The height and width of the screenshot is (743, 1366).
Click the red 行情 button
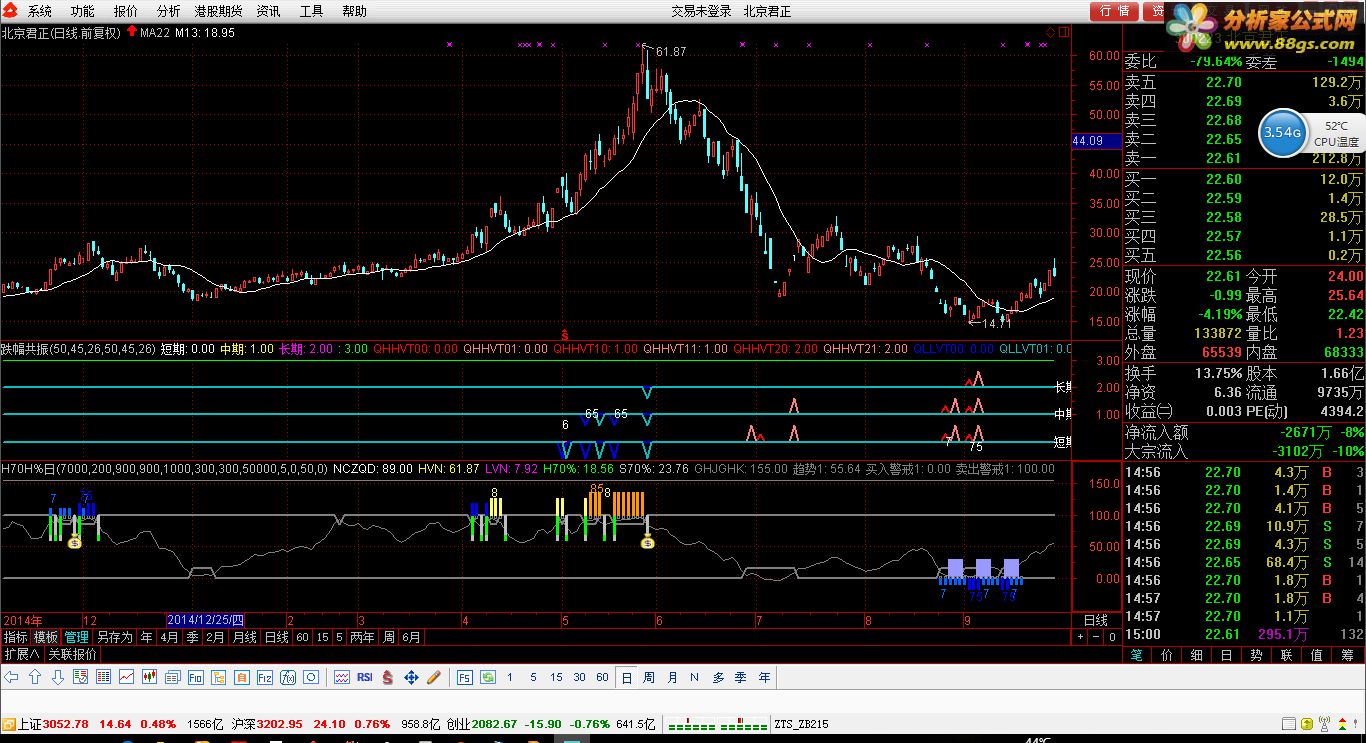pyautogui.click(x=1114, y=11)
